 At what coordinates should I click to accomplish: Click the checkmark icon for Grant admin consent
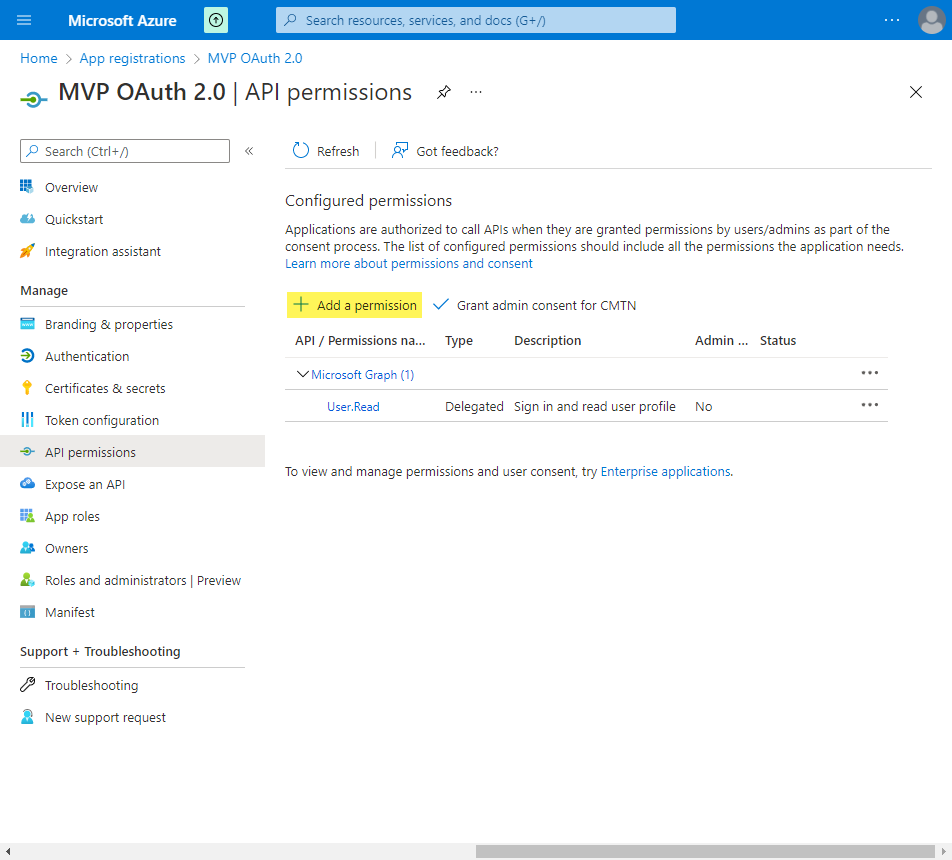(441, 305)
